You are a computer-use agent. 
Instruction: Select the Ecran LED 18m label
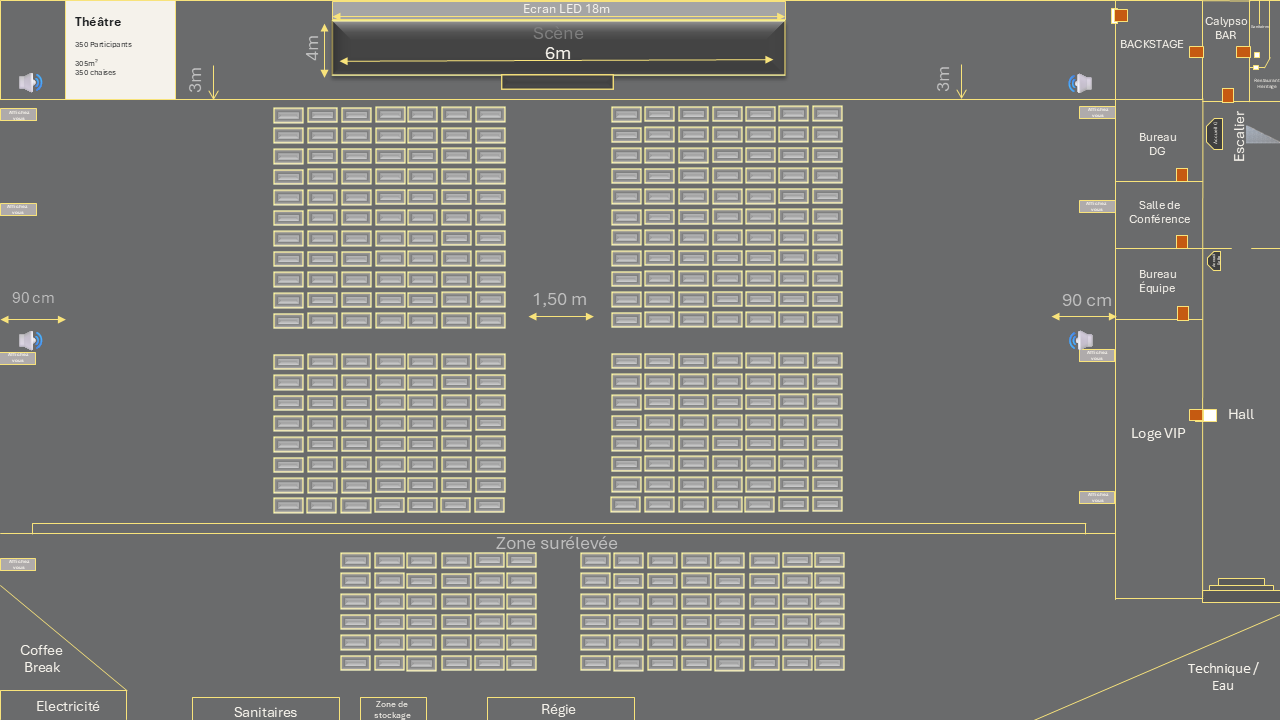click(566, 9)
